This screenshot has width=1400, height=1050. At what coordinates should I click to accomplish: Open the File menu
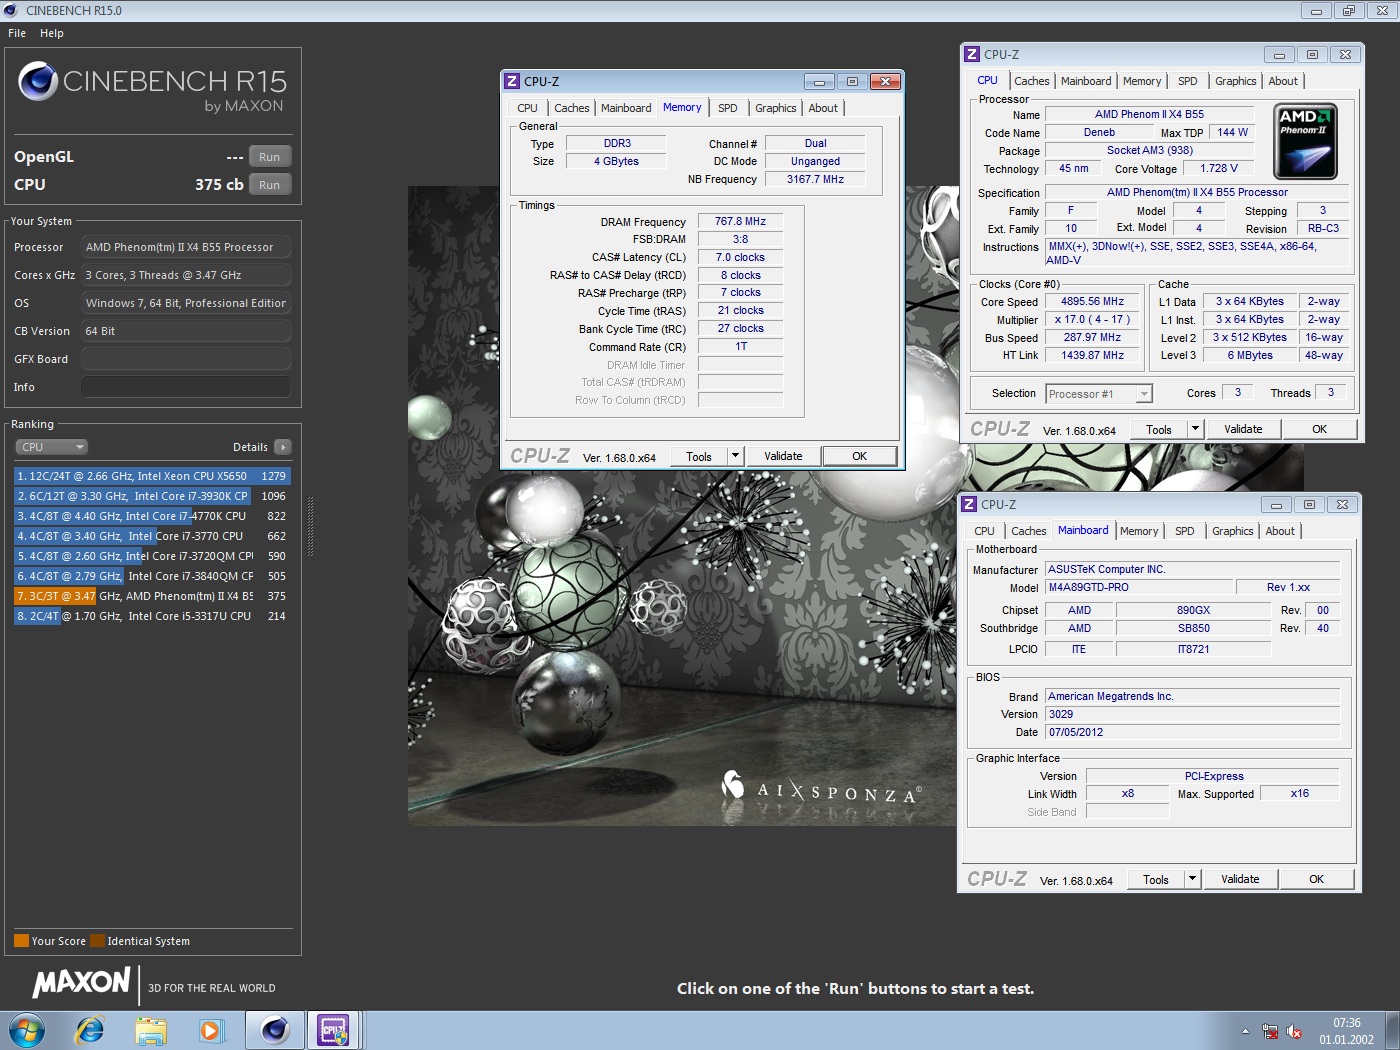tap(17, 33)
